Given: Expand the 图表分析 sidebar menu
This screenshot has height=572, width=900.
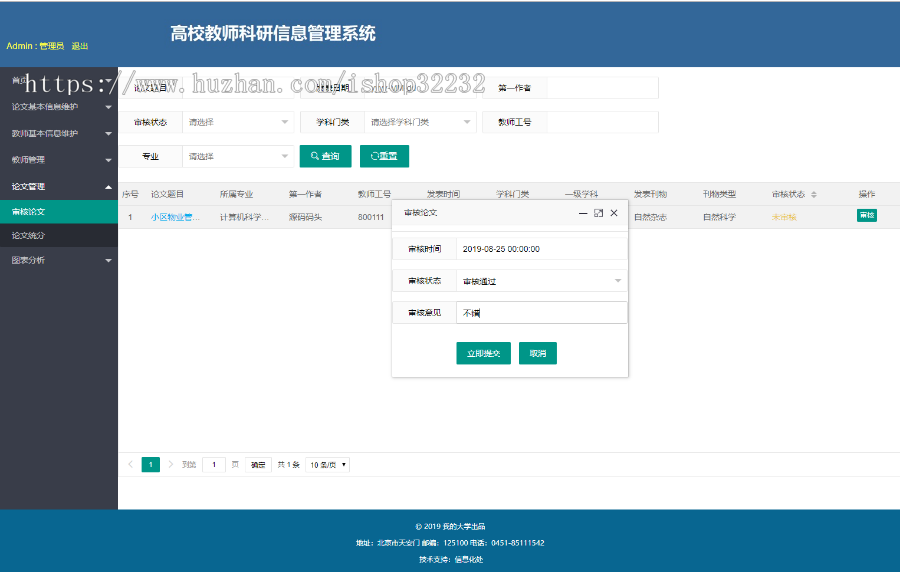Looking at the screenshot, I should [59, 260].
